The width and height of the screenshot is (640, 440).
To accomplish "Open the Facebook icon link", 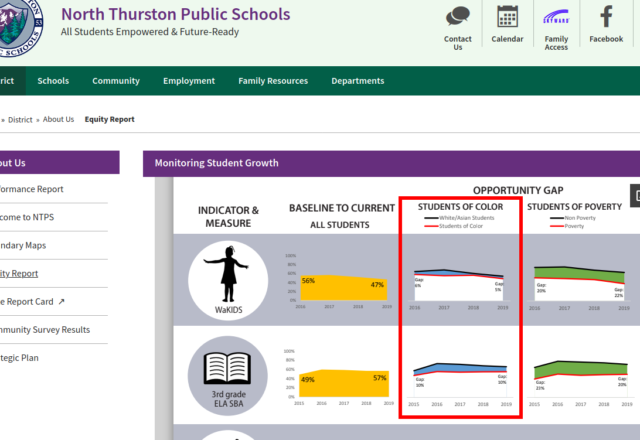I will (x=606, y=17).
